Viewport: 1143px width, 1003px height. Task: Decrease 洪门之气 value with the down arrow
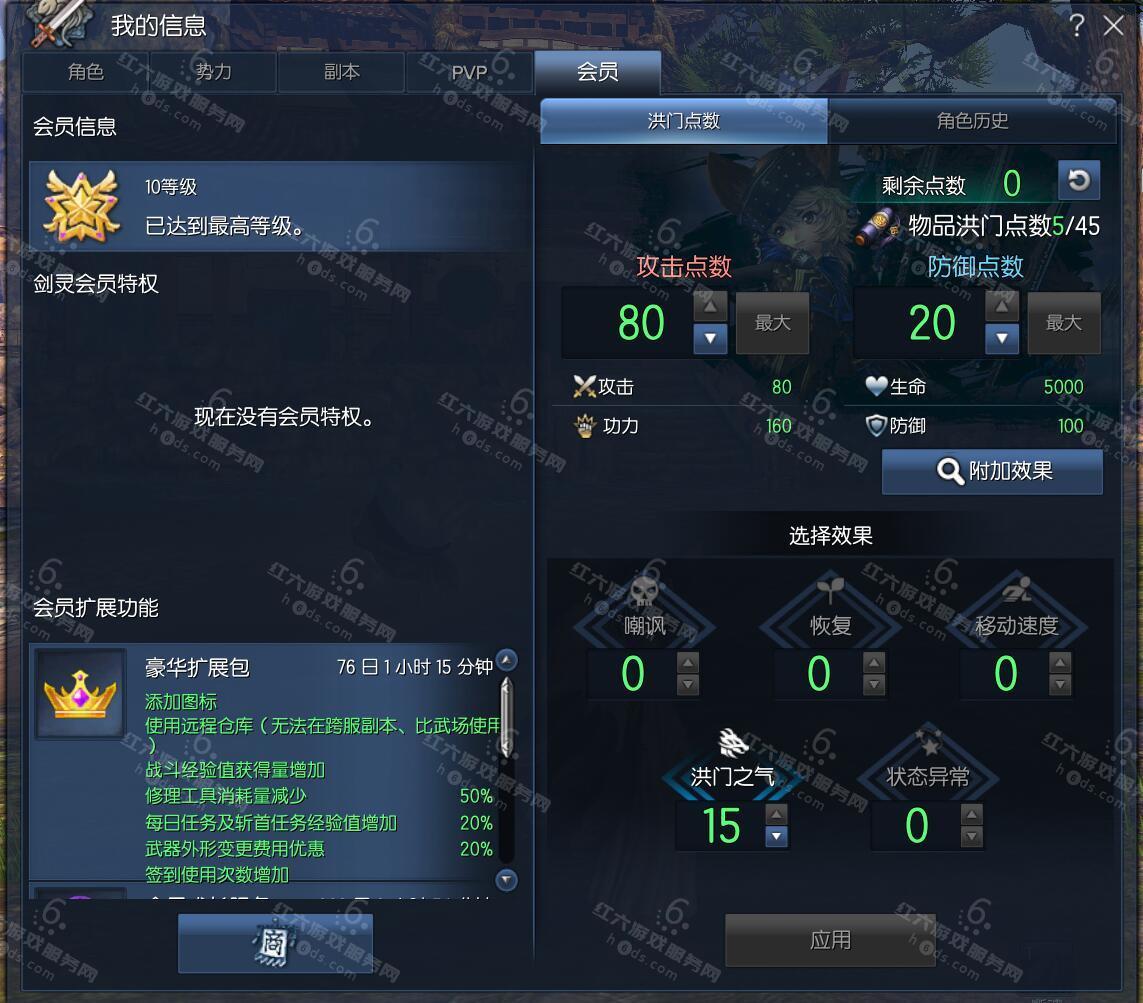(776, 837)
